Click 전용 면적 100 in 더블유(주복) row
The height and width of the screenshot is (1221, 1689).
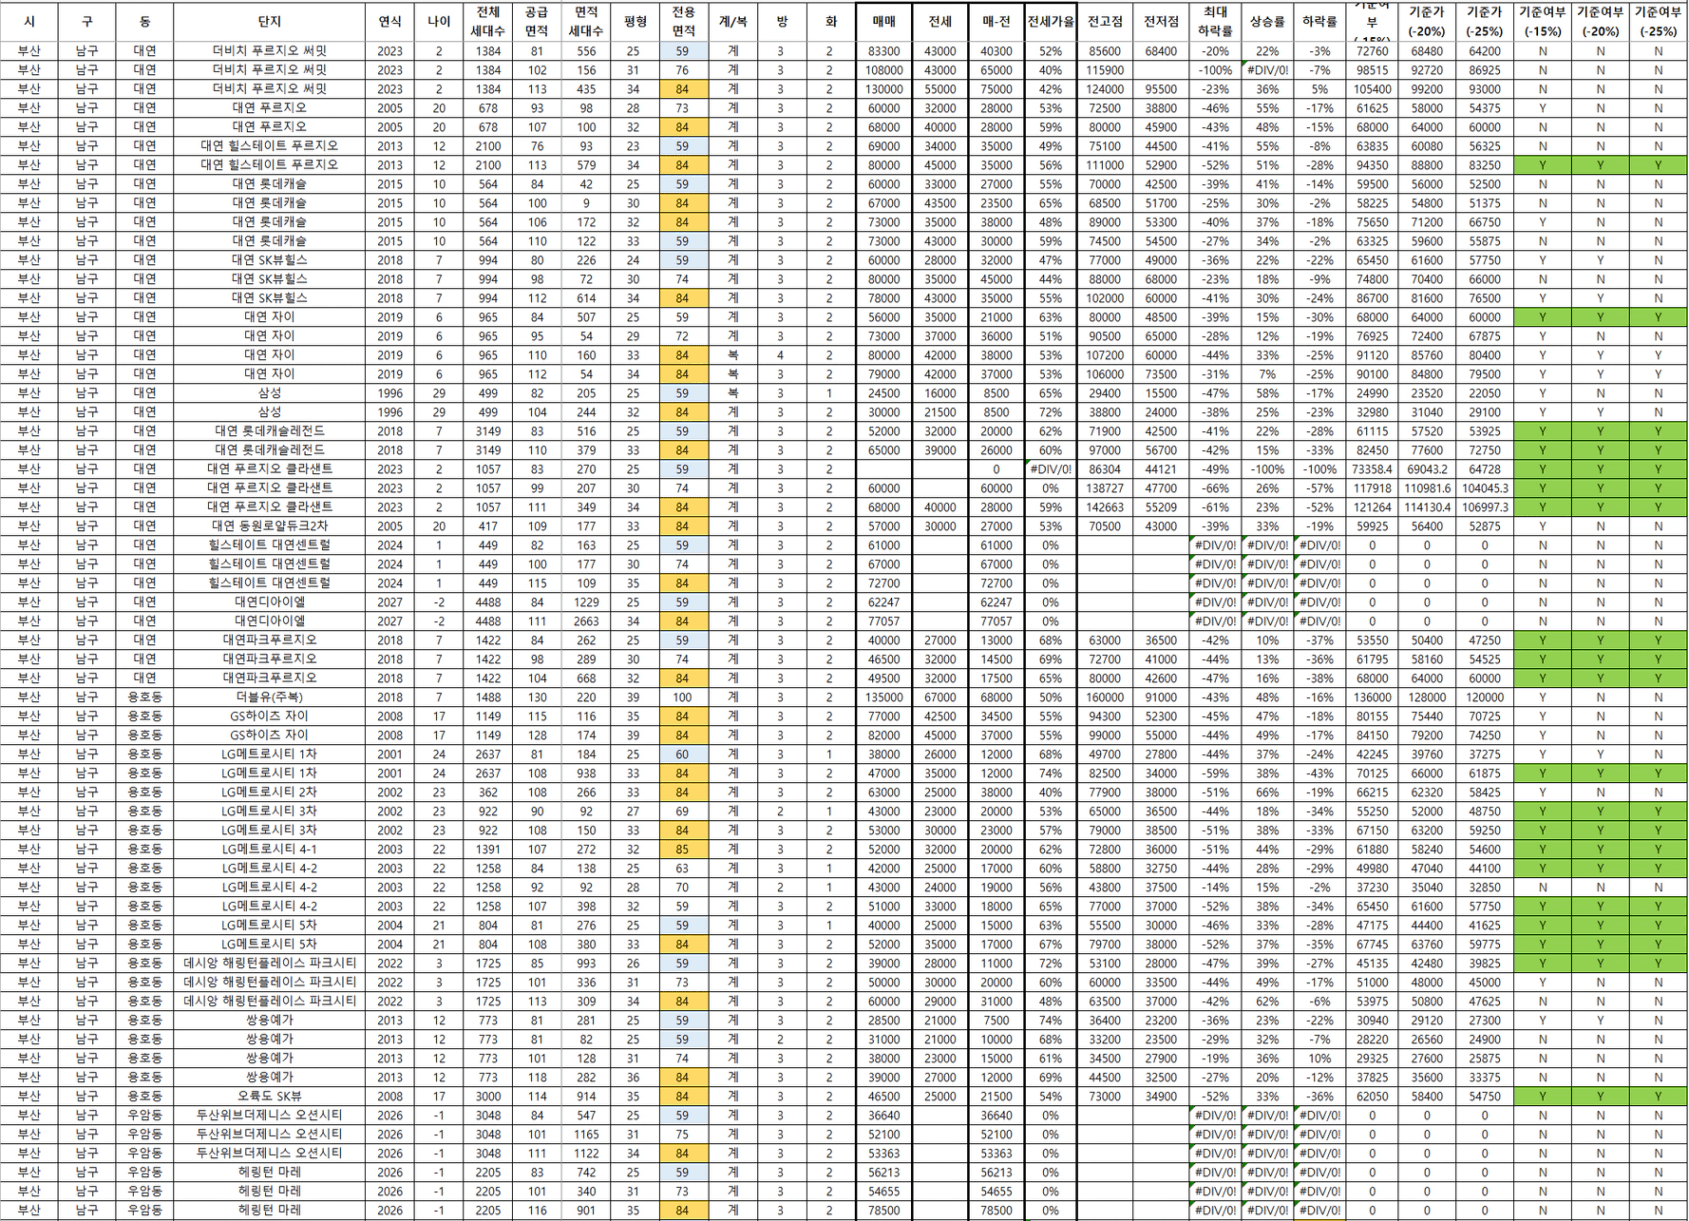tap(683, 697)
